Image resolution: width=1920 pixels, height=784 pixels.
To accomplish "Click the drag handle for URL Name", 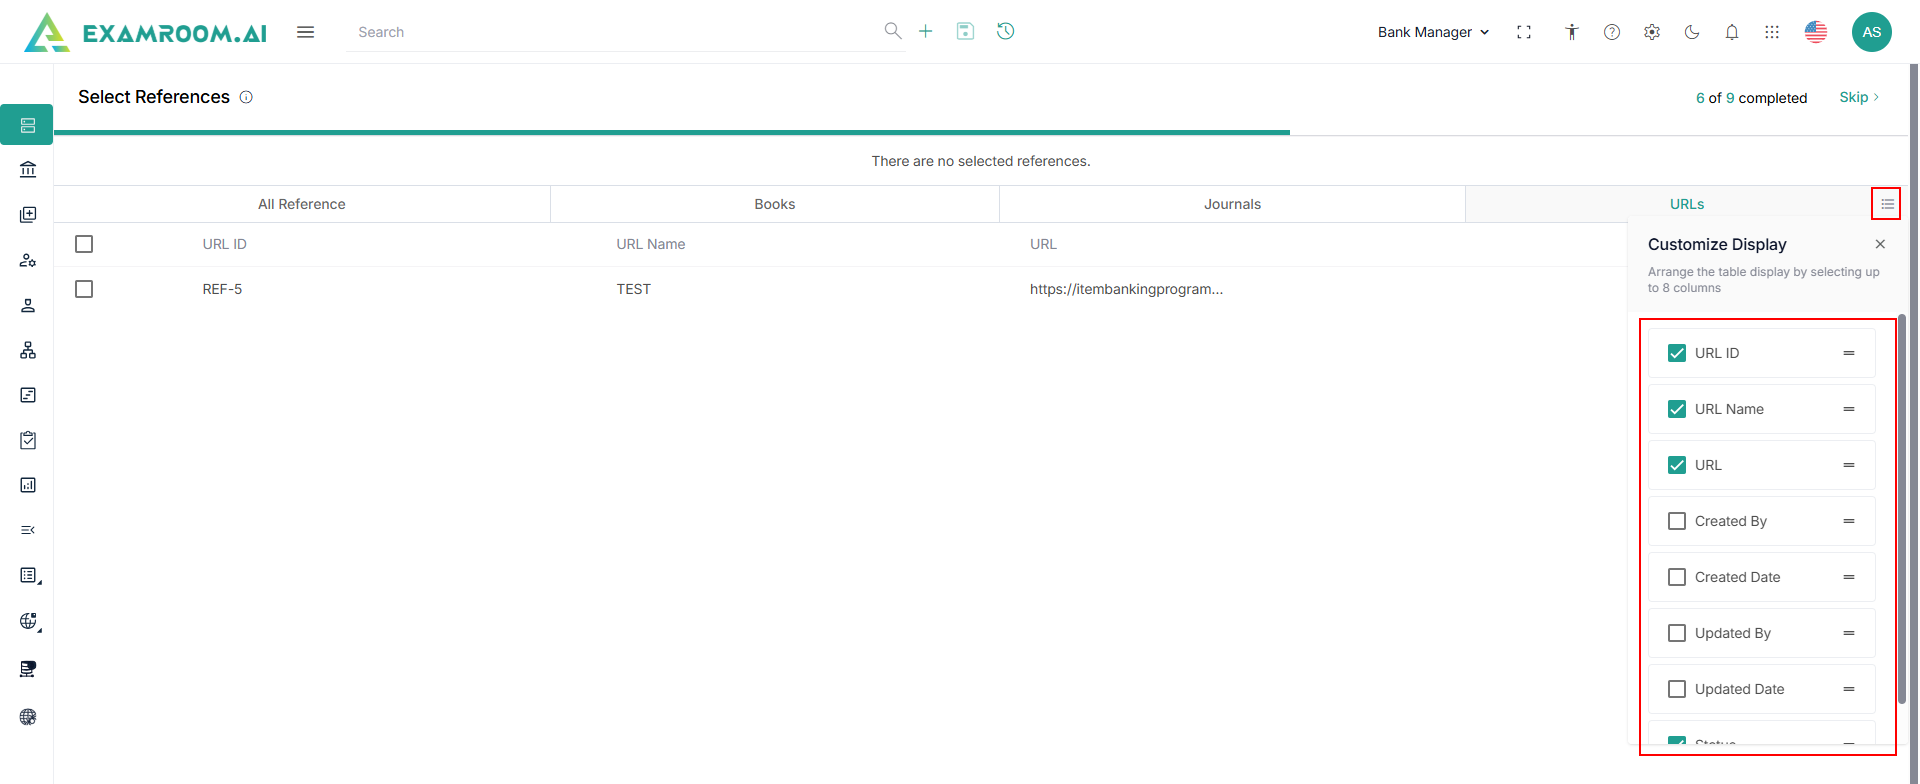I will coord(1849,409).
